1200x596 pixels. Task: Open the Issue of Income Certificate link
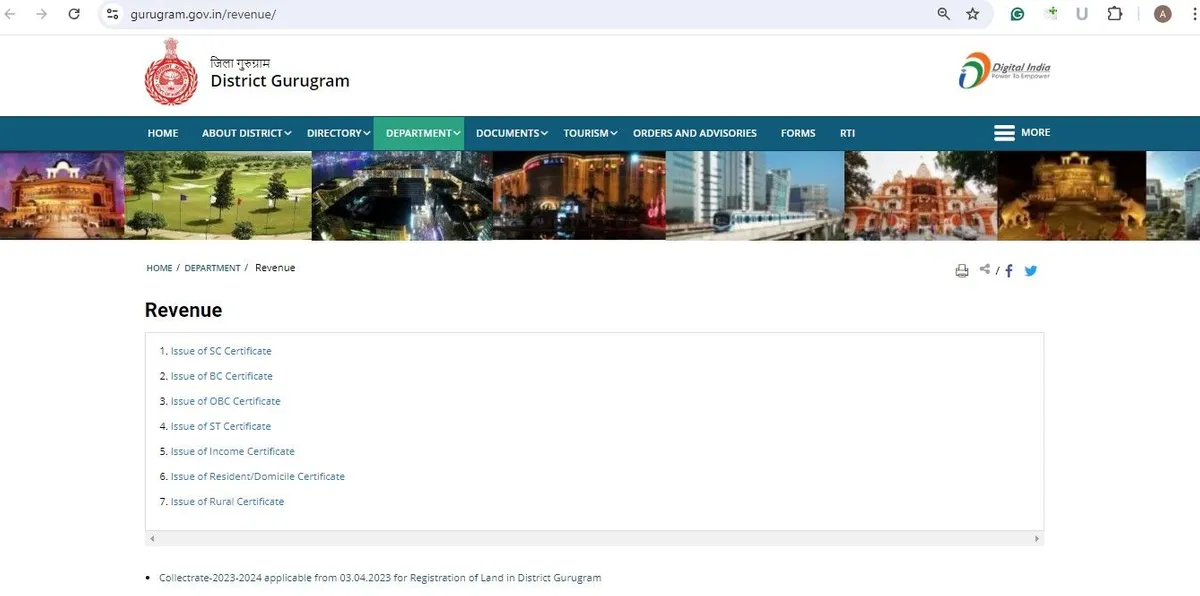(232, 451)
